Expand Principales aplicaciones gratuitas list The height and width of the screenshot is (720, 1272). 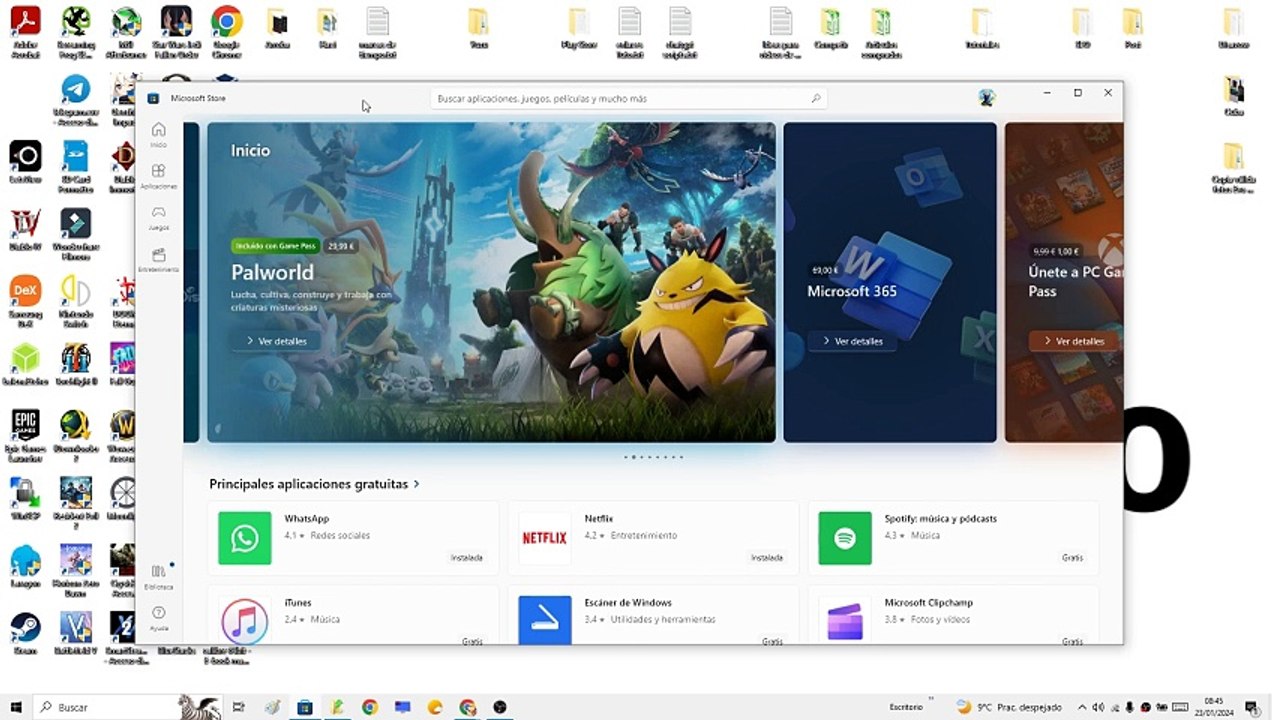pyautogui.click(x=314, y=484)
